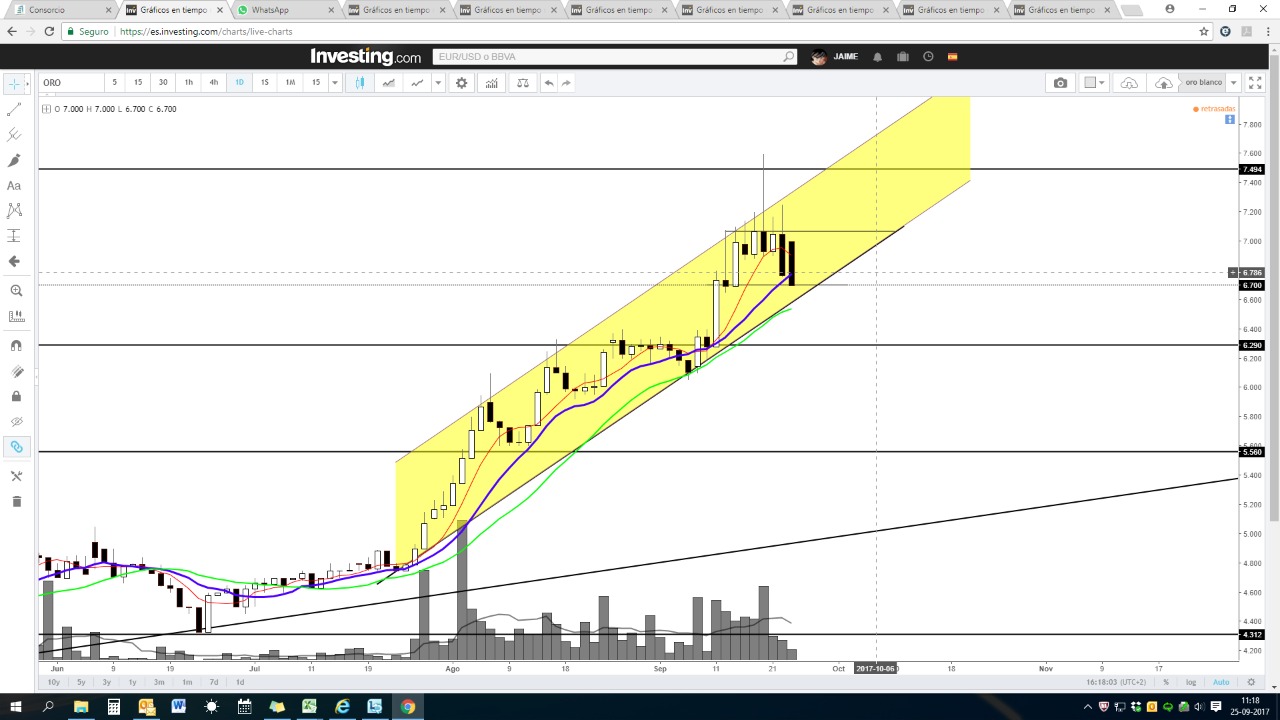Click the 'oro blanco' layout name
Screen dimensions: 1280x720
(x=1203, y=83)
